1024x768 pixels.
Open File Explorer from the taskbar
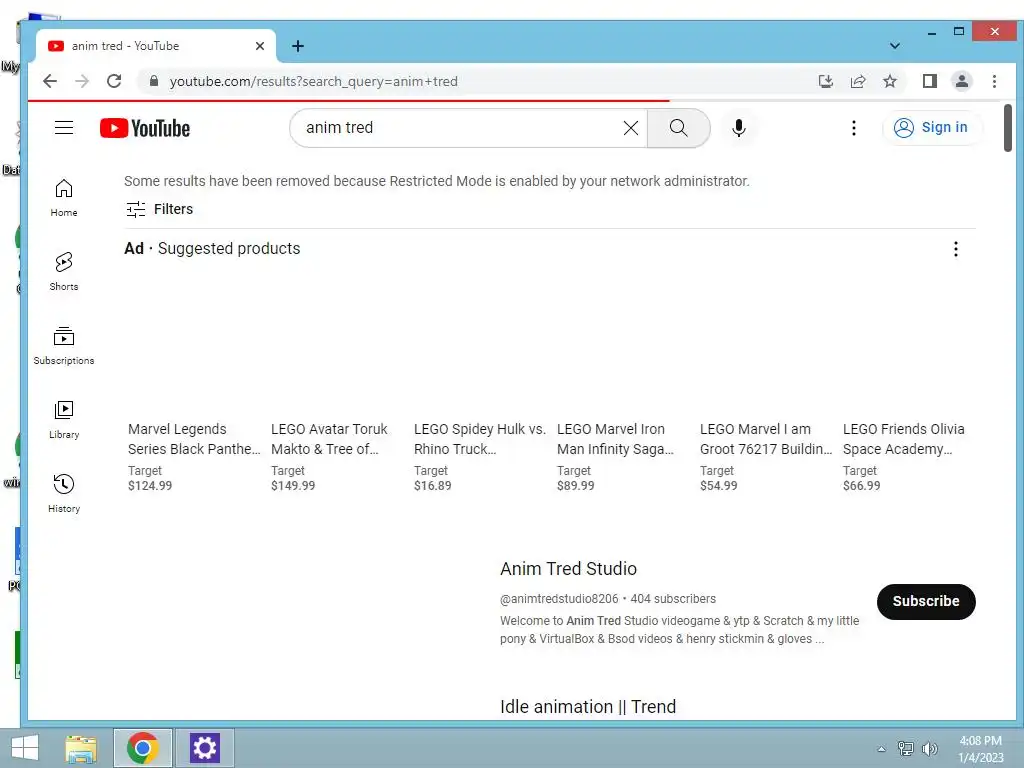pos(81,748)
